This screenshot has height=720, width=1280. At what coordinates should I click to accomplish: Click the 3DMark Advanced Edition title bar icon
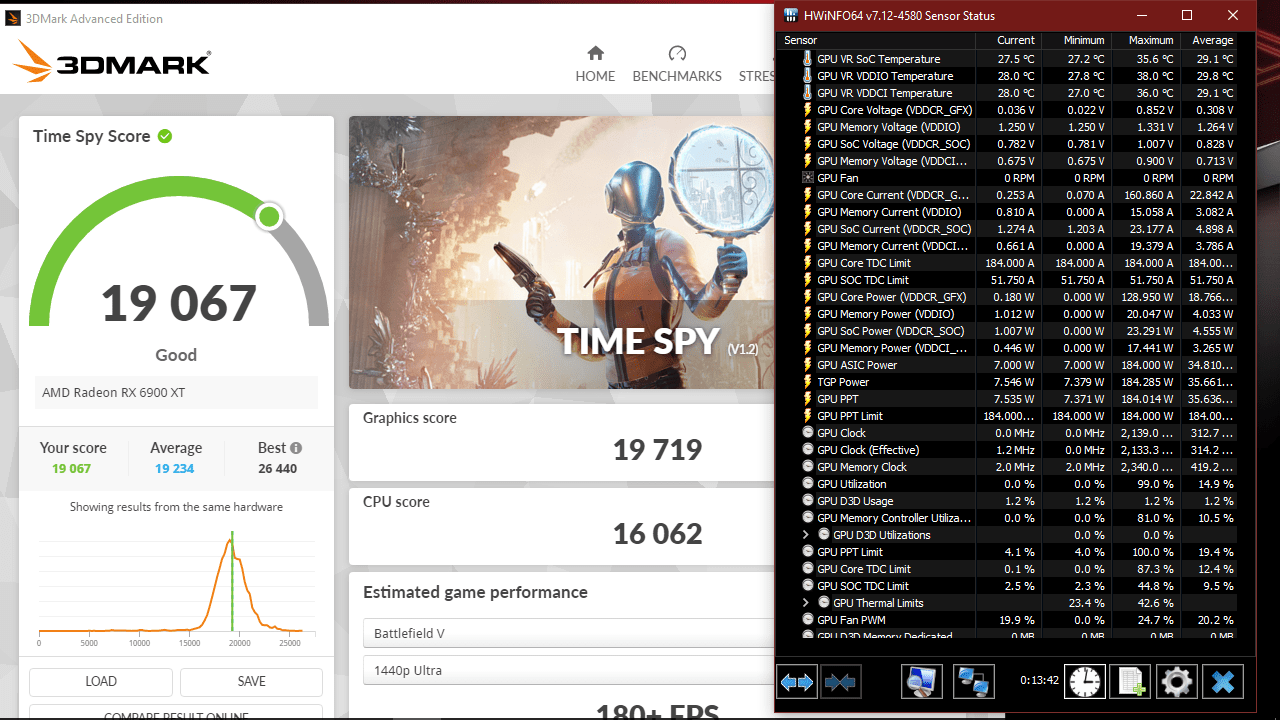coord(12,18)
